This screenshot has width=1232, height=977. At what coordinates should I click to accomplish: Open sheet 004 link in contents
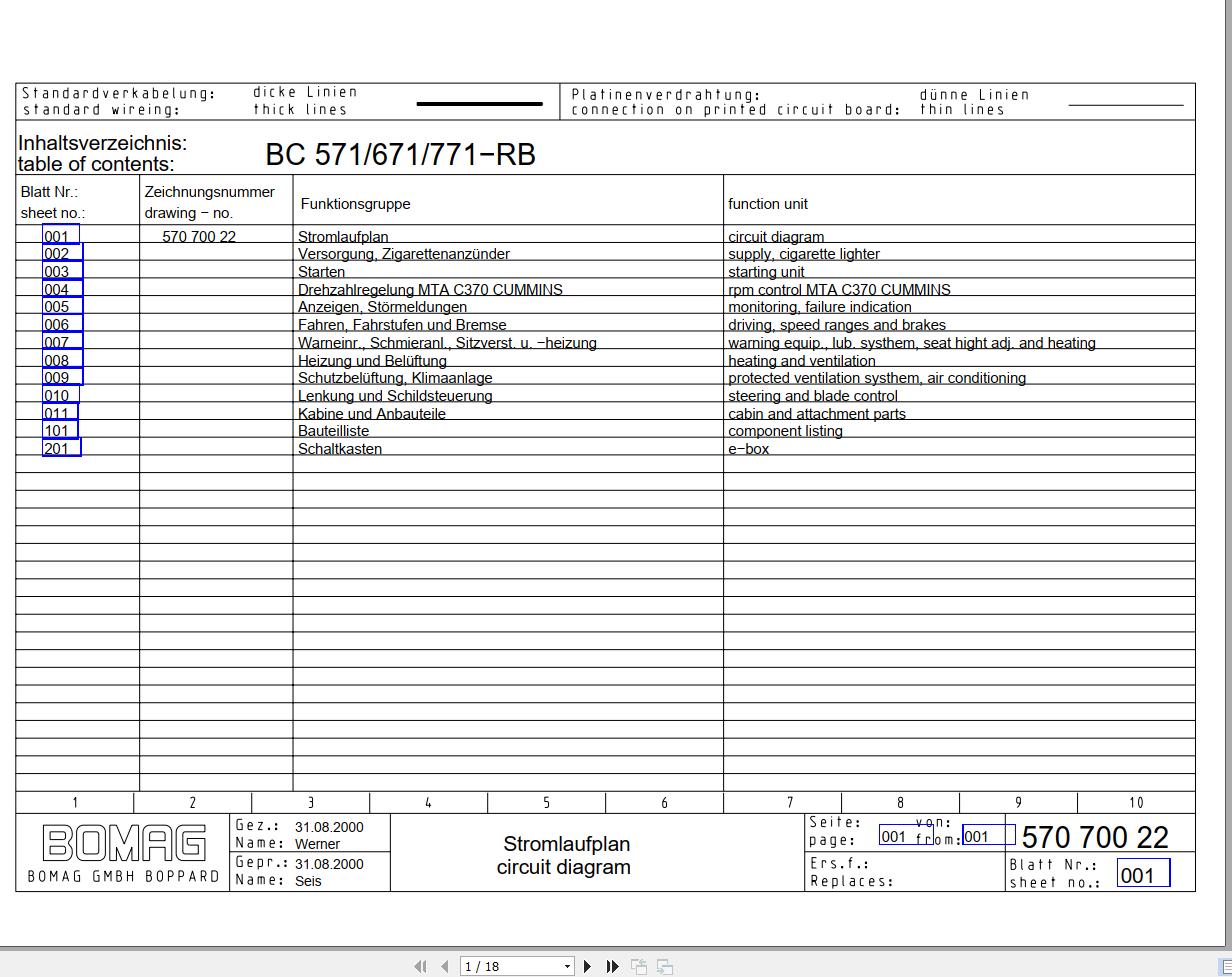[x=62, y=289]
